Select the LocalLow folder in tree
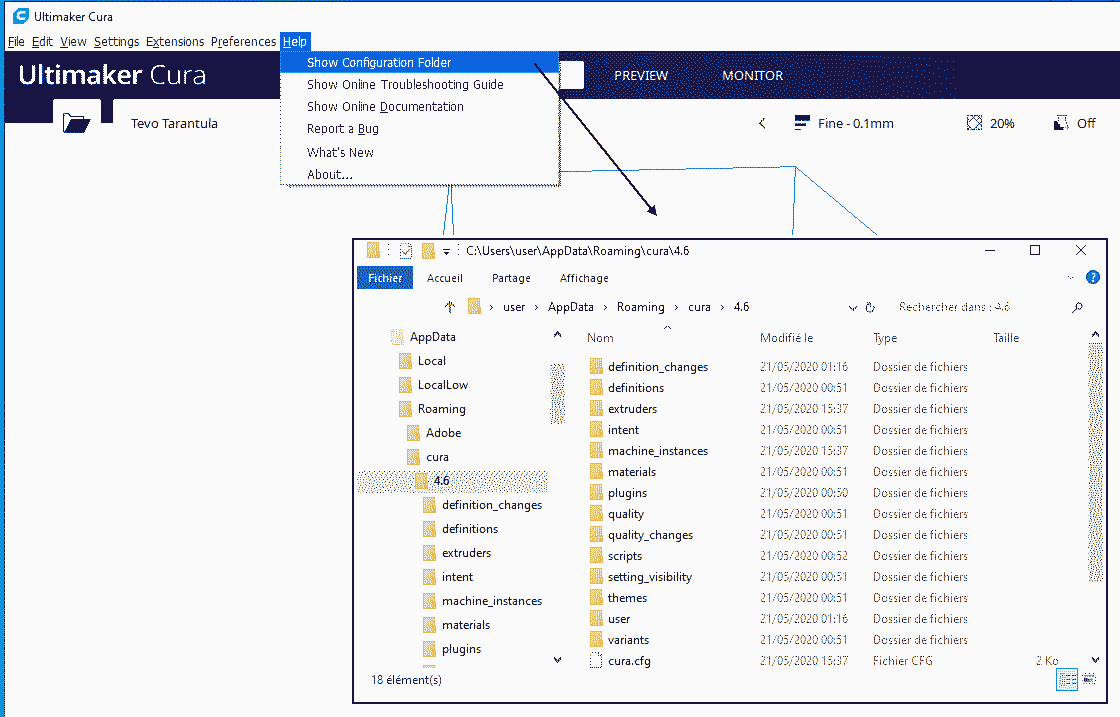The width and height of the screenshot is (1120, 717). pos(443,385)
